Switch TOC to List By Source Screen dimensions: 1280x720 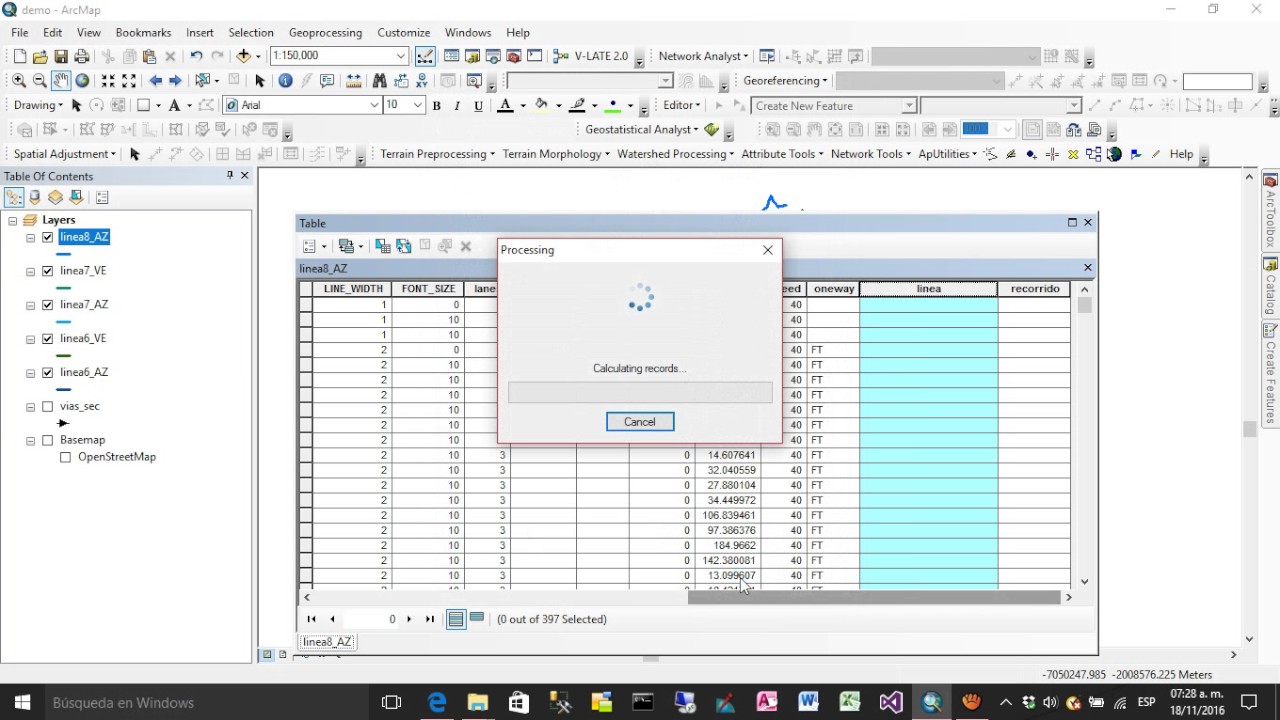35,198
